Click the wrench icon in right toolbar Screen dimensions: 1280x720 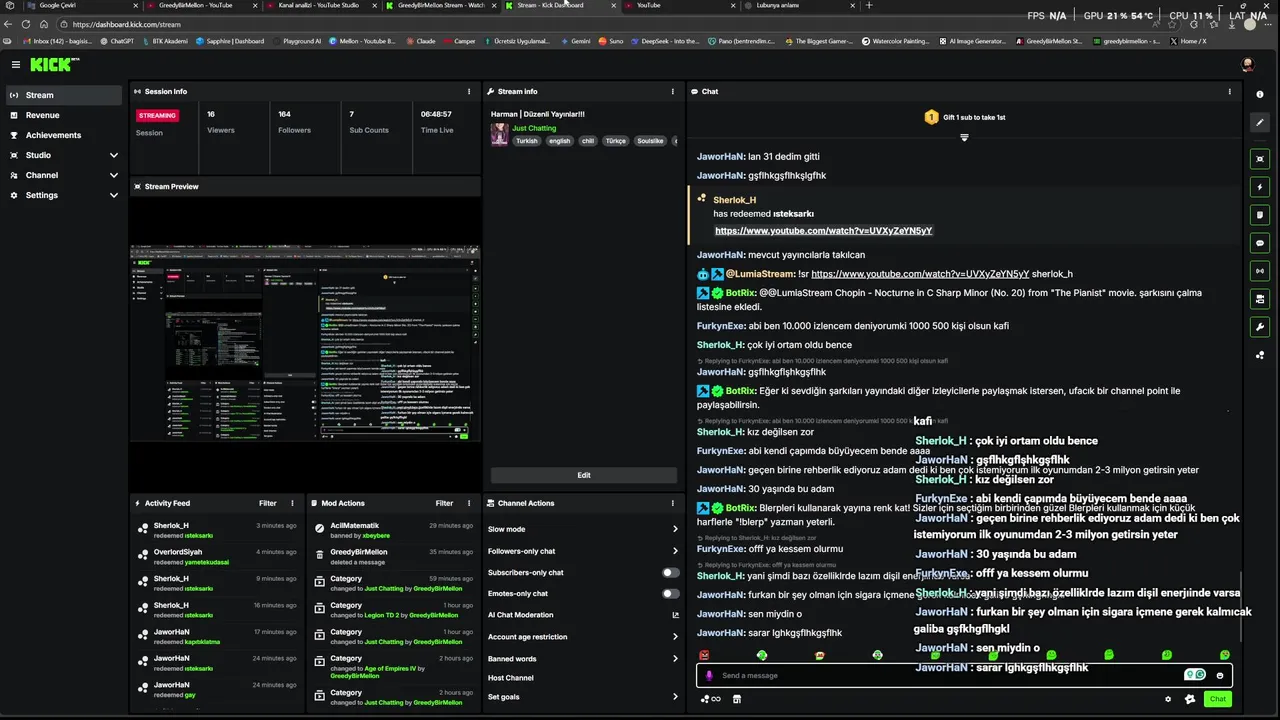[1260, 327]
